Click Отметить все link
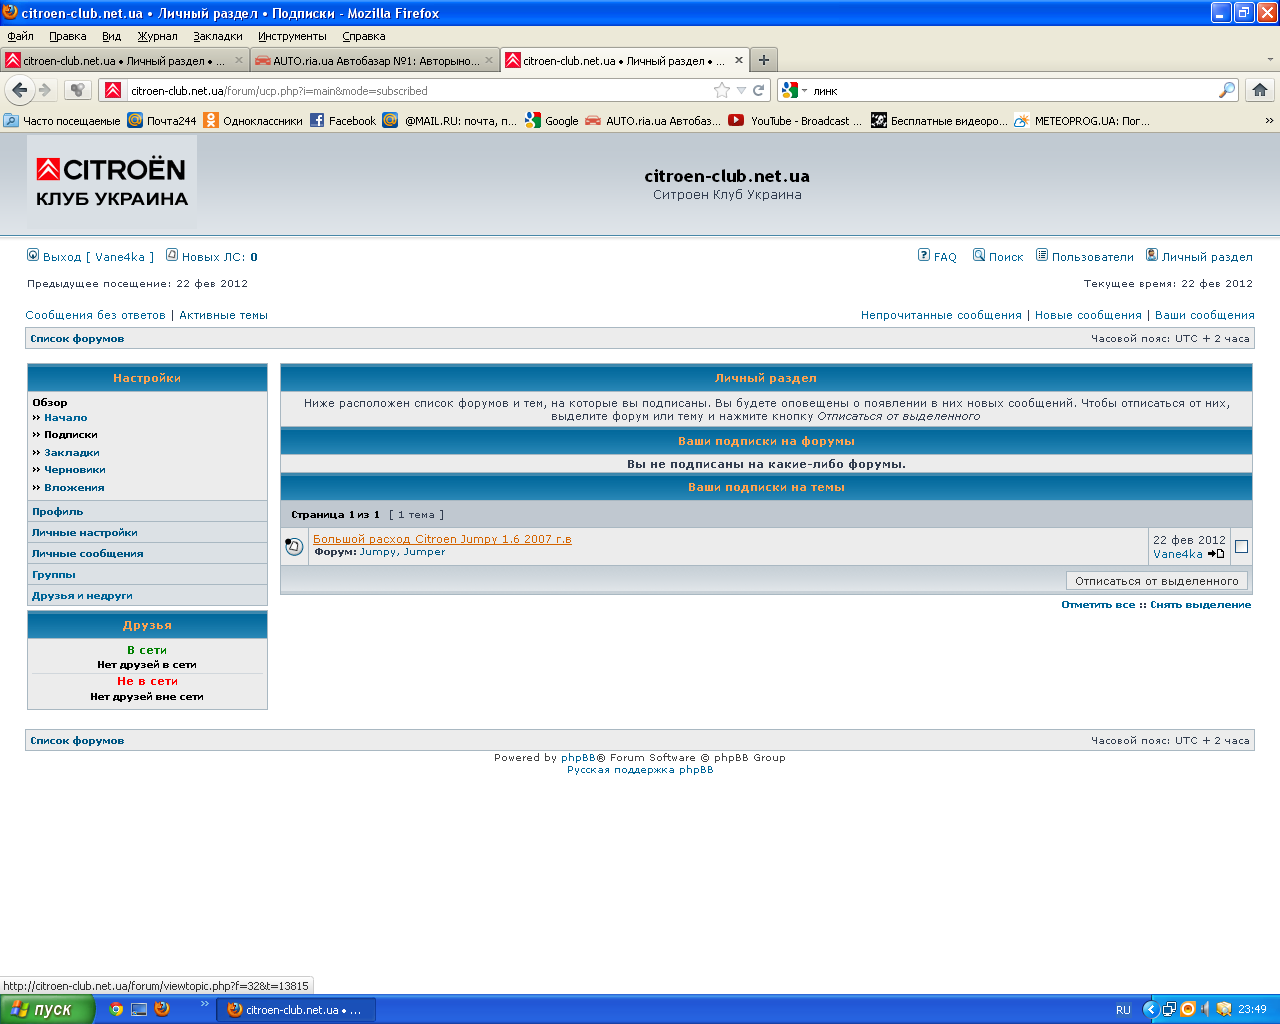 tap(1098, 605)
